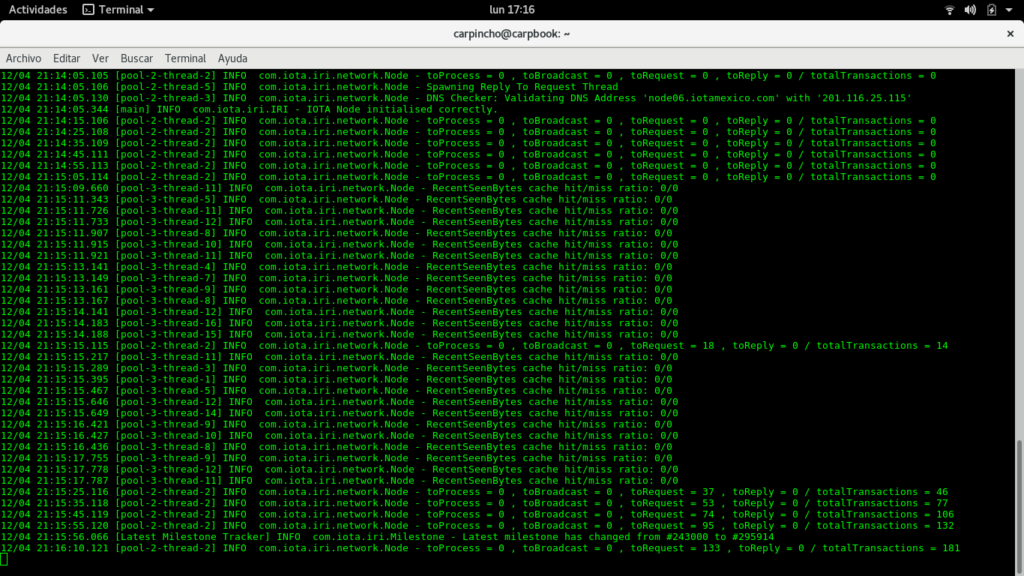Click the Wi-Fi signal icon in the system tray
1024x576 pixels.
point(948,9)
